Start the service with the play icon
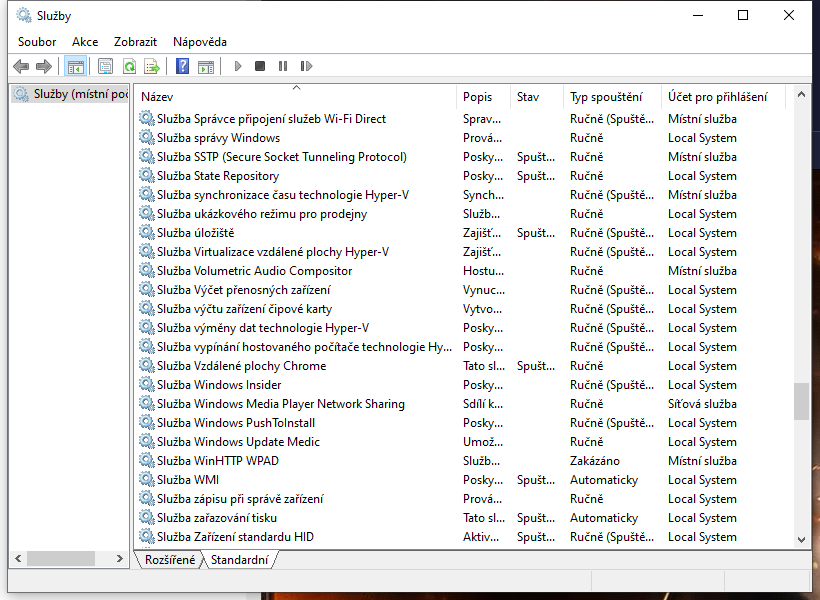 pyautogui.click(x=238, y=66)
